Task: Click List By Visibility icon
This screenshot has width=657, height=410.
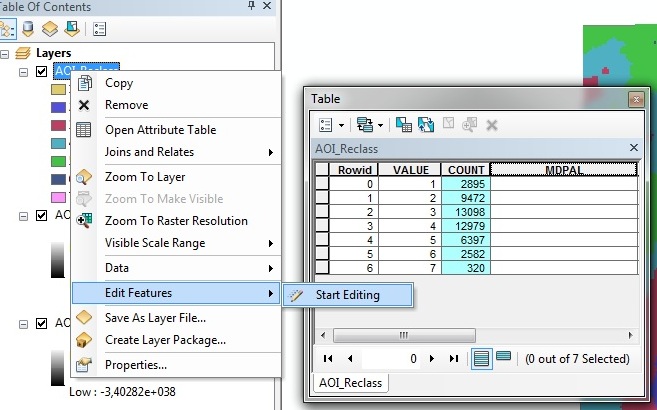Action: [x=50, y=29]
